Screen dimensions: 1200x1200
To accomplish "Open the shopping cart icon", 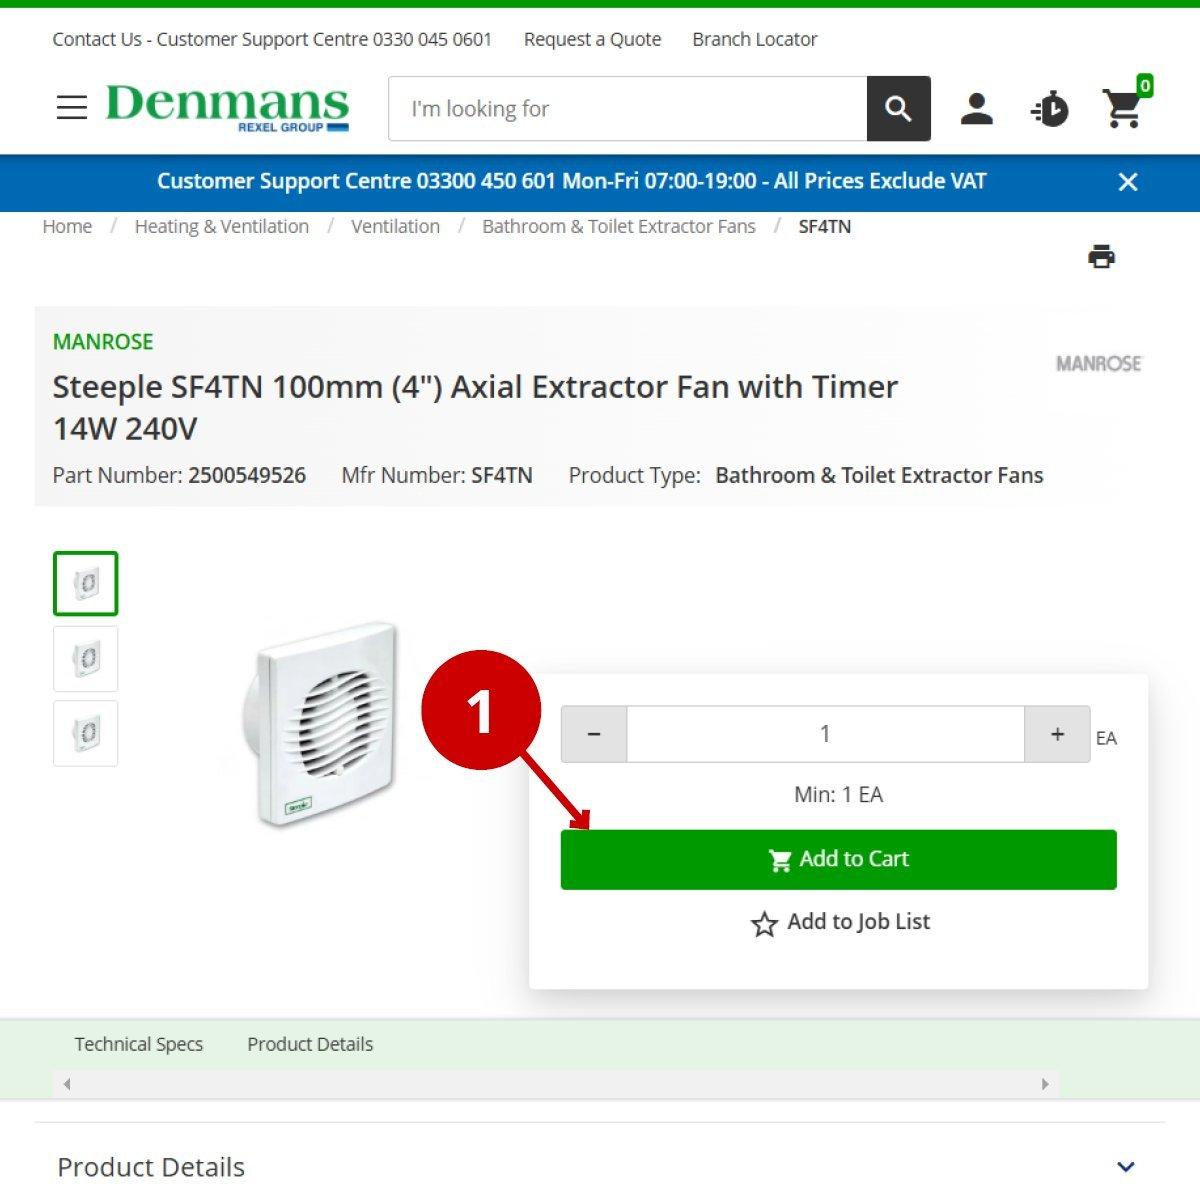I will click(x=1122, y=110).
